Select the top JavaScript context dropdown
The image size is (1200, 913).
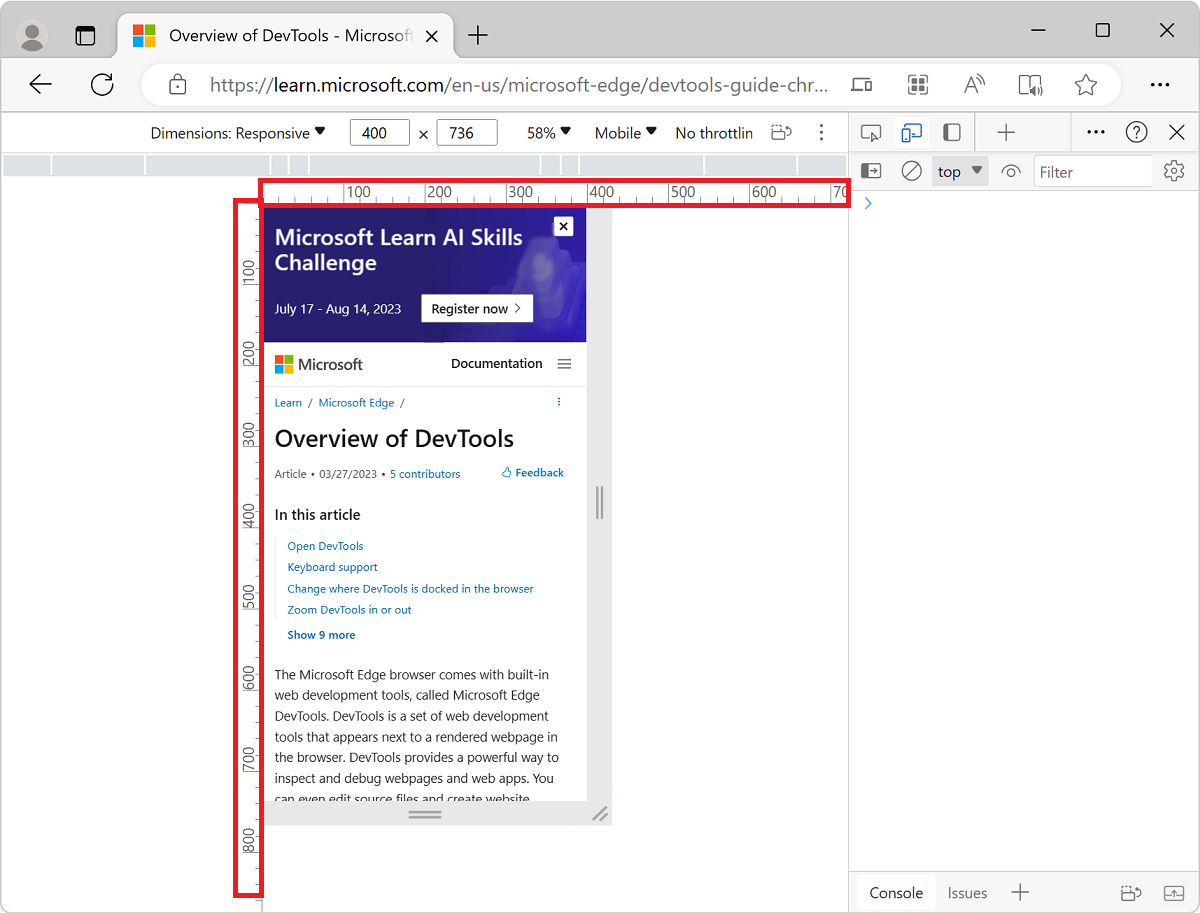point(959,172)
